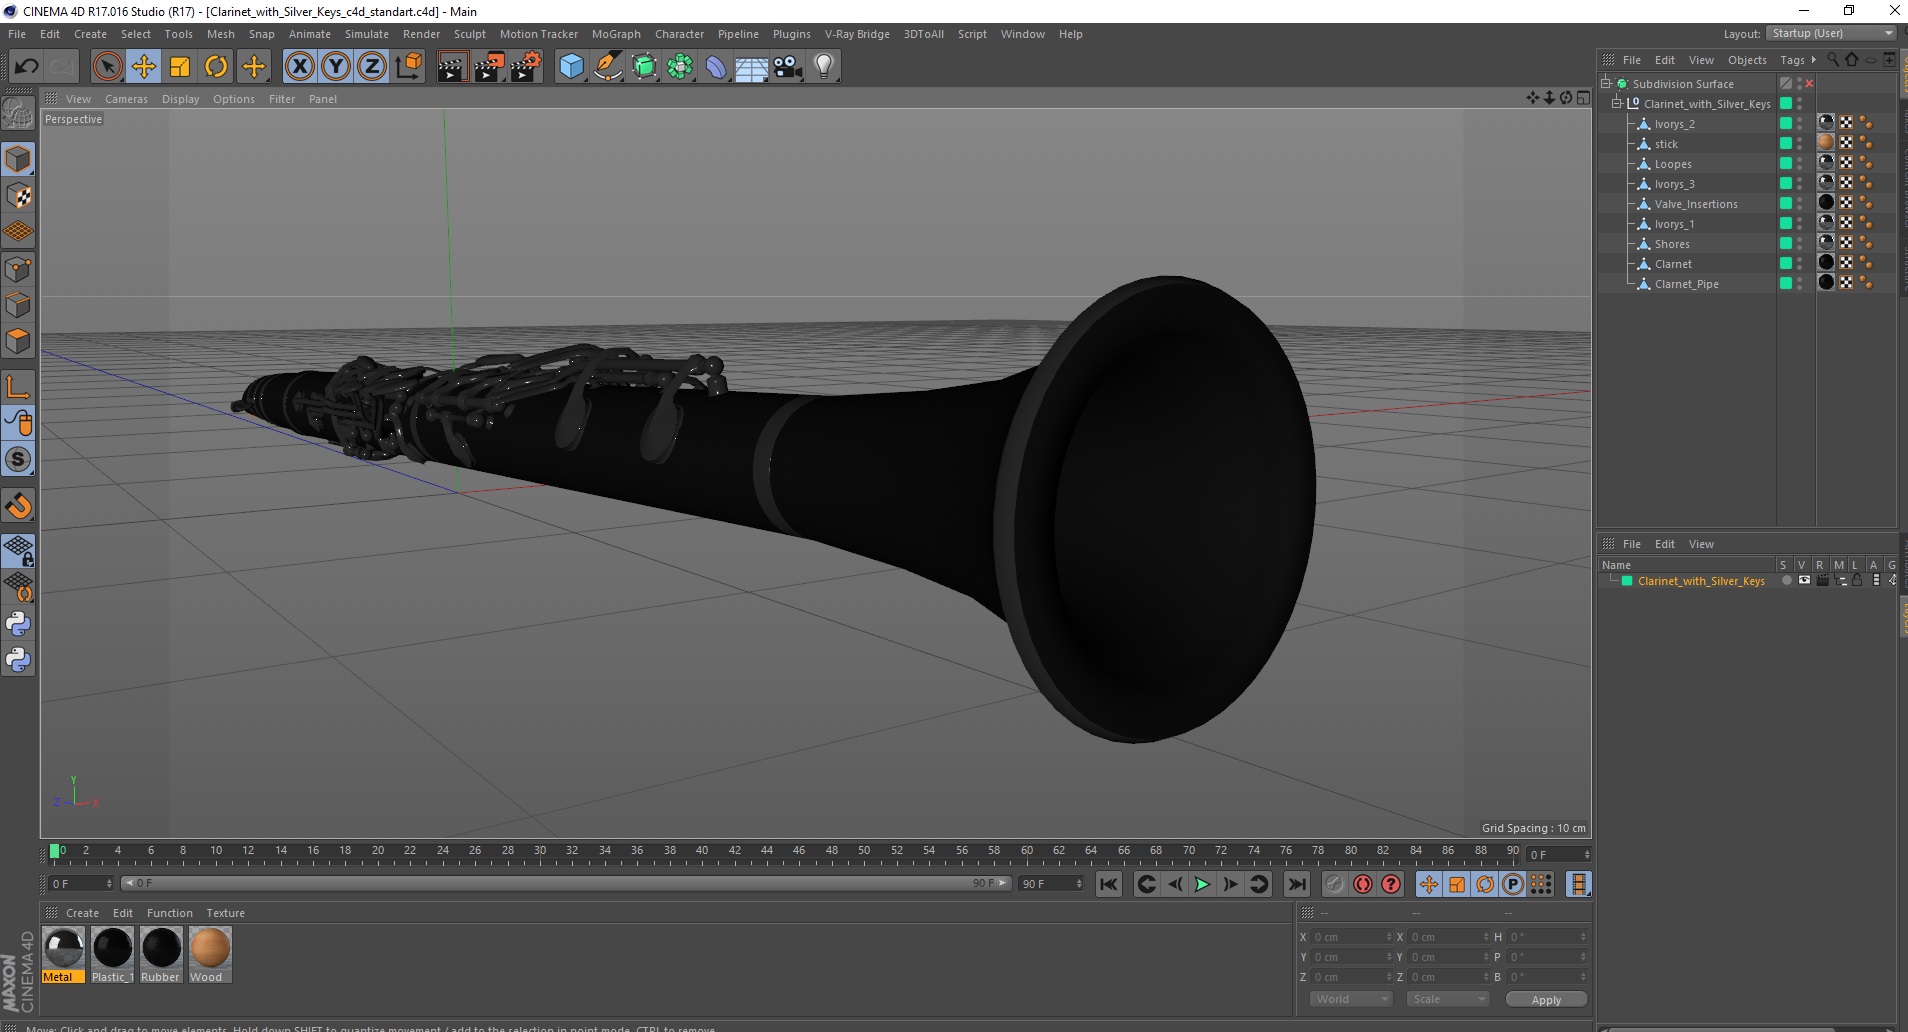The width and height of the screenshot is (1908, 1032).
Task: Open the Scale mode dropdown
Action: click(1447, 999)
